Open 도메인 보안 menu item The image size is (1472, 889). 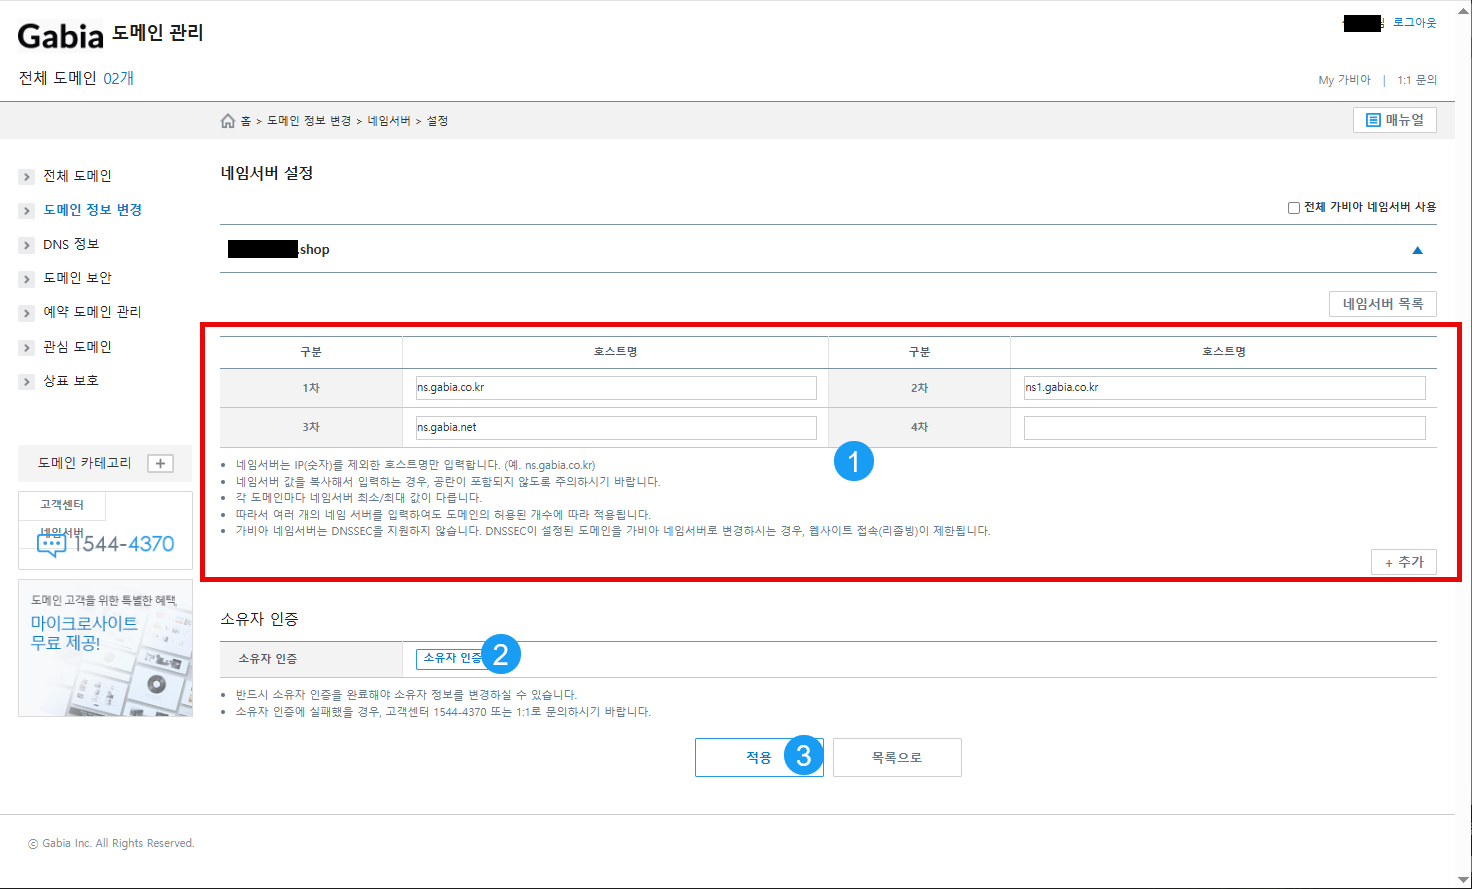click(77, 278)
